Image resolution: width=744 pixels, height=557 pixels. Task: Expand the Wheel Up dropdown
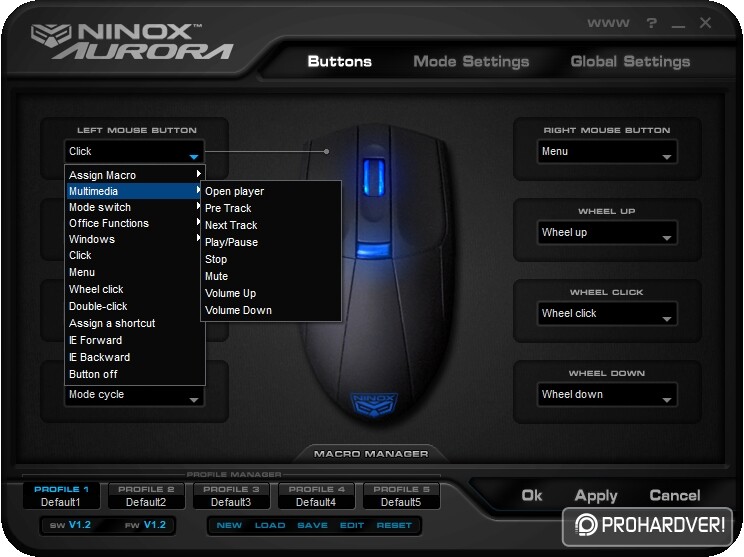[x=607, y=232]
